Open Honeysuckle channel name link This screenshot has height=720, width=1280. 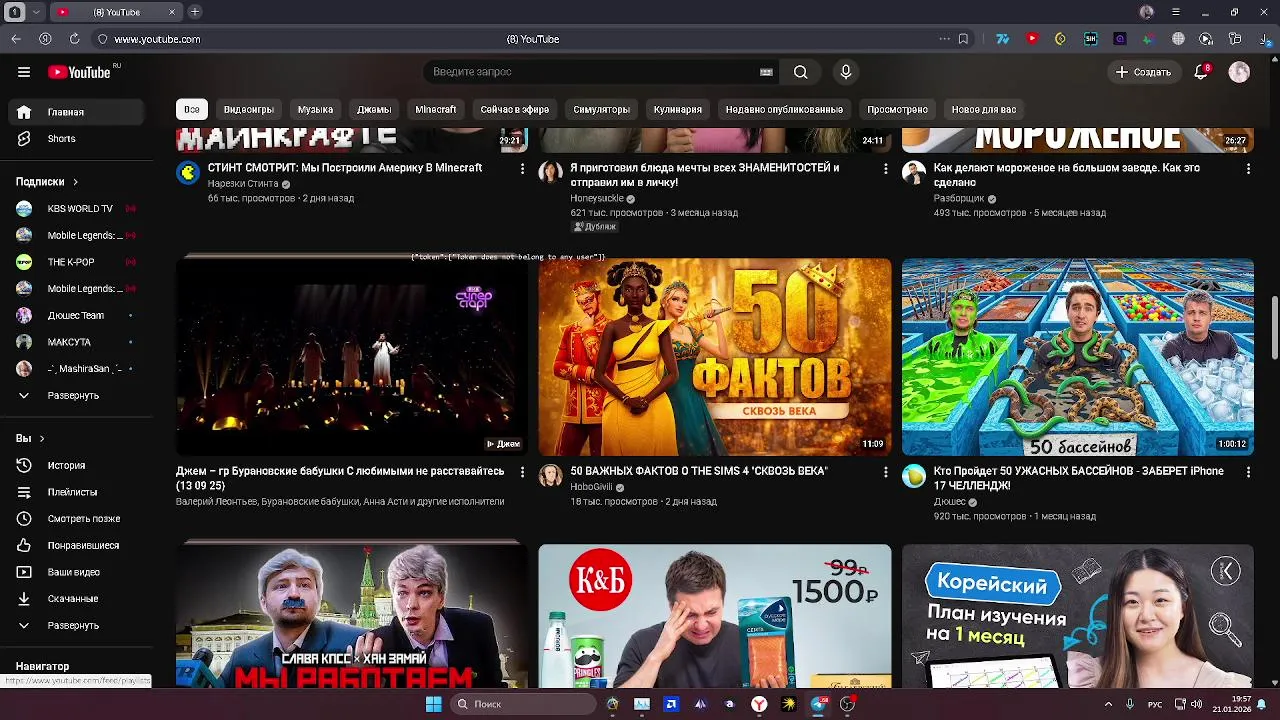[x=597, y=198]
